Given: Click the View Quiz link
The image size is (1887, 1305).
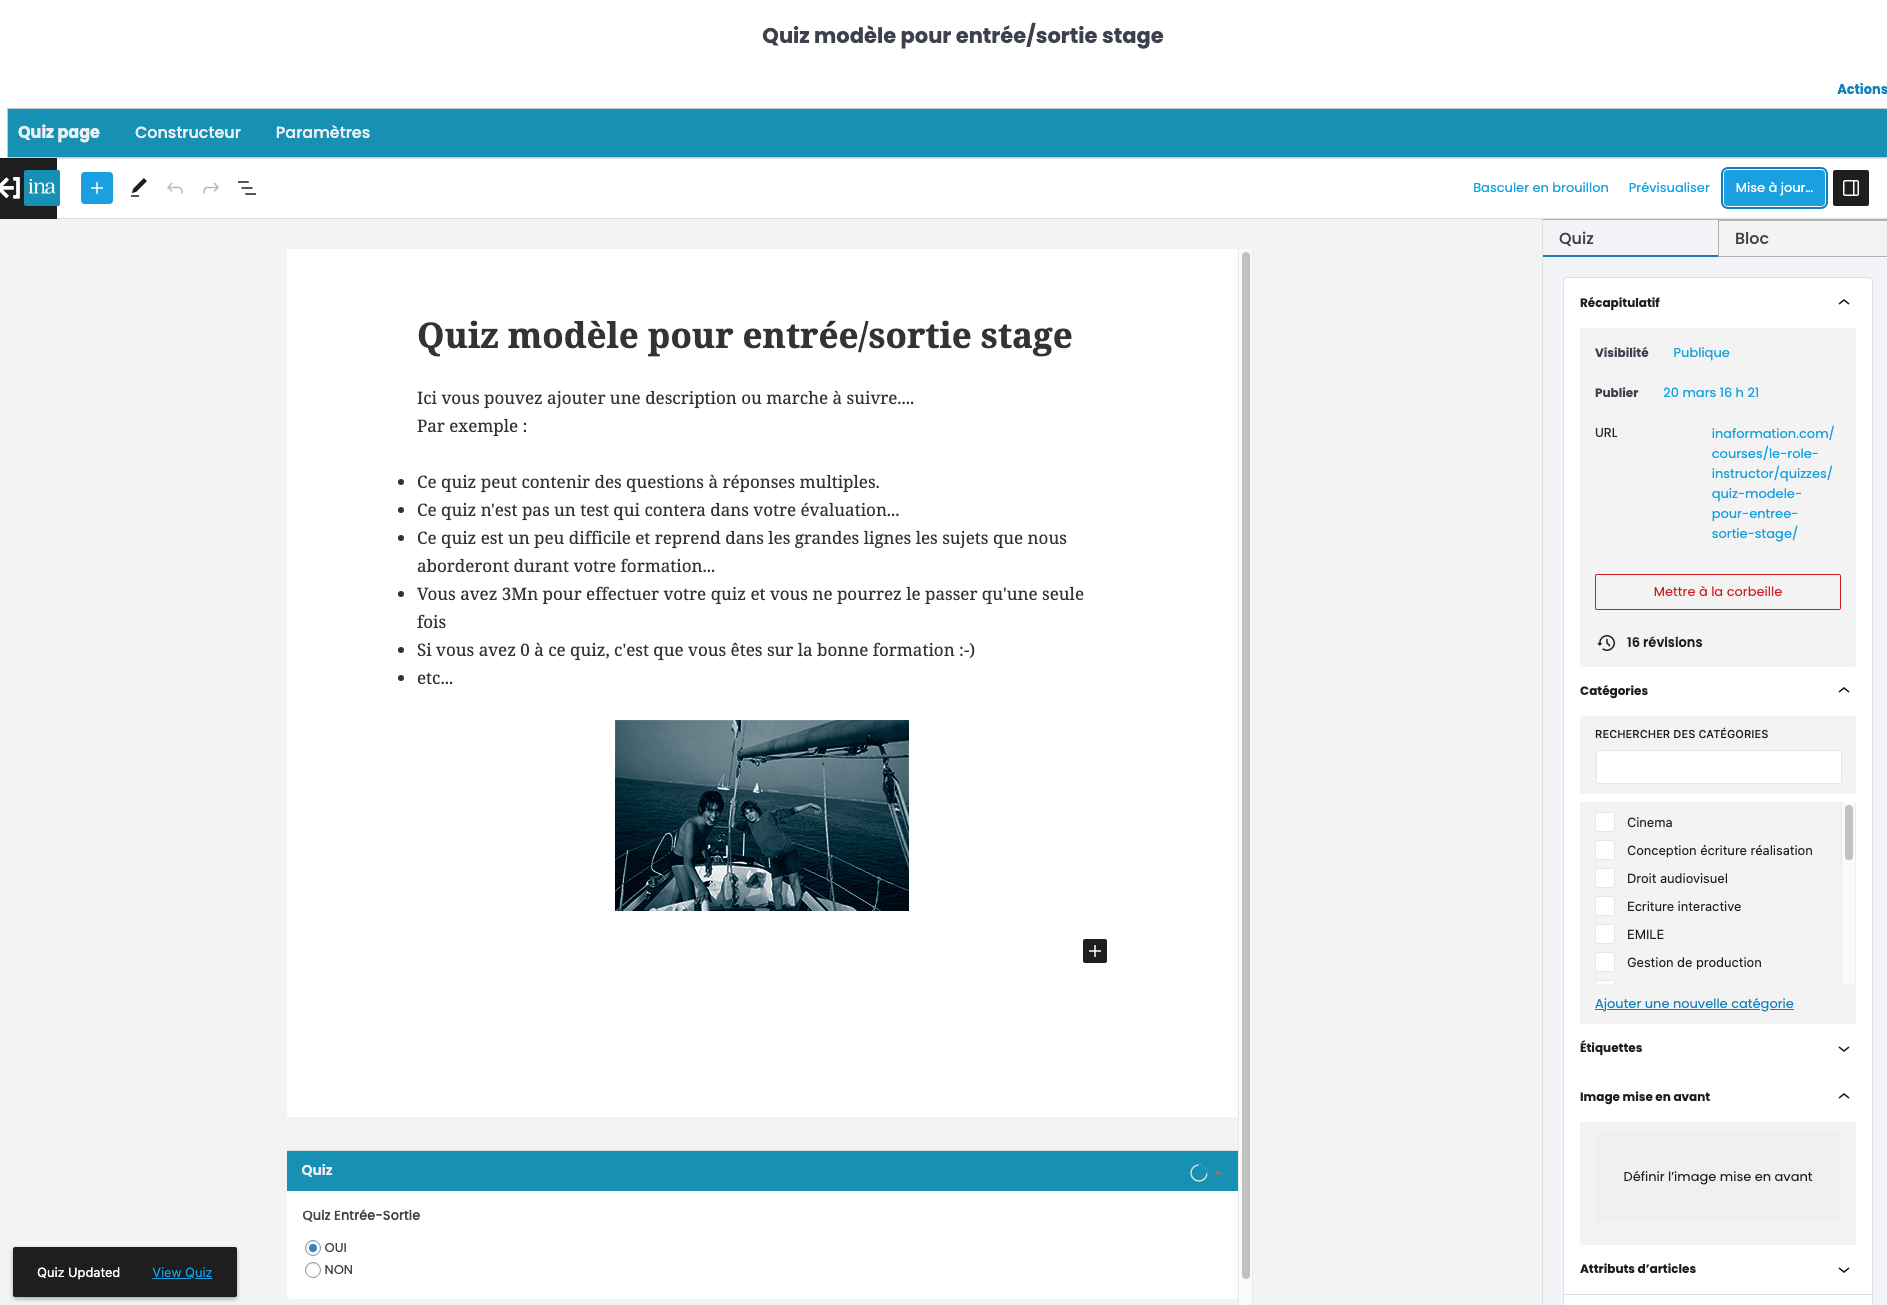Looking at the screenshot, I should point(182,1273).
